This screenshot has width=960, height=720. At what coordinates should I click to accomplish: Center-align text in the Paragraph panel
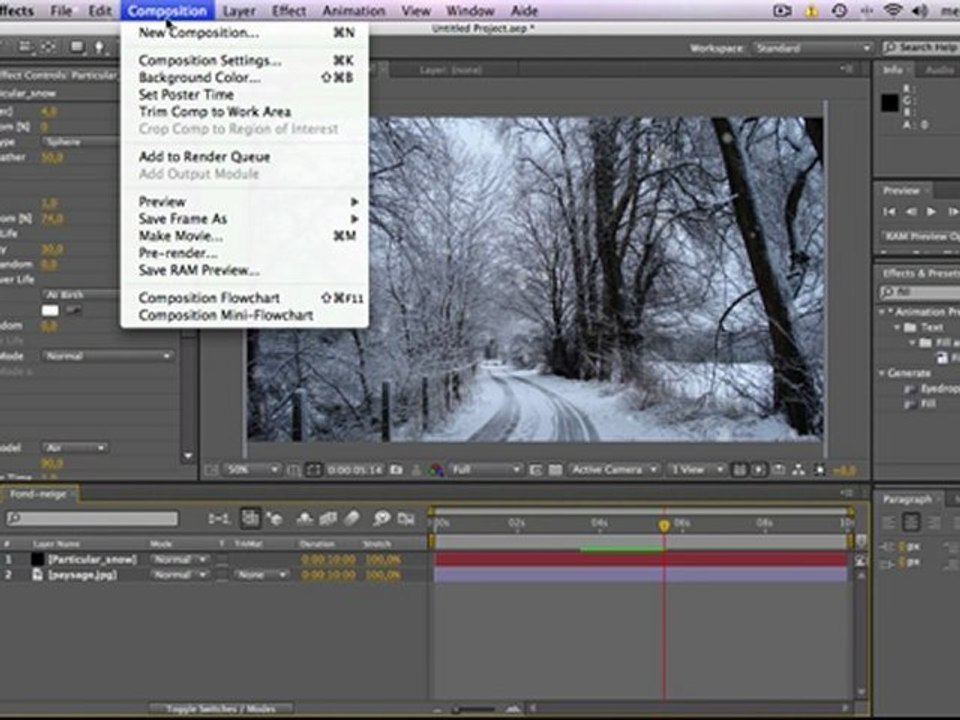click(911, 522)
